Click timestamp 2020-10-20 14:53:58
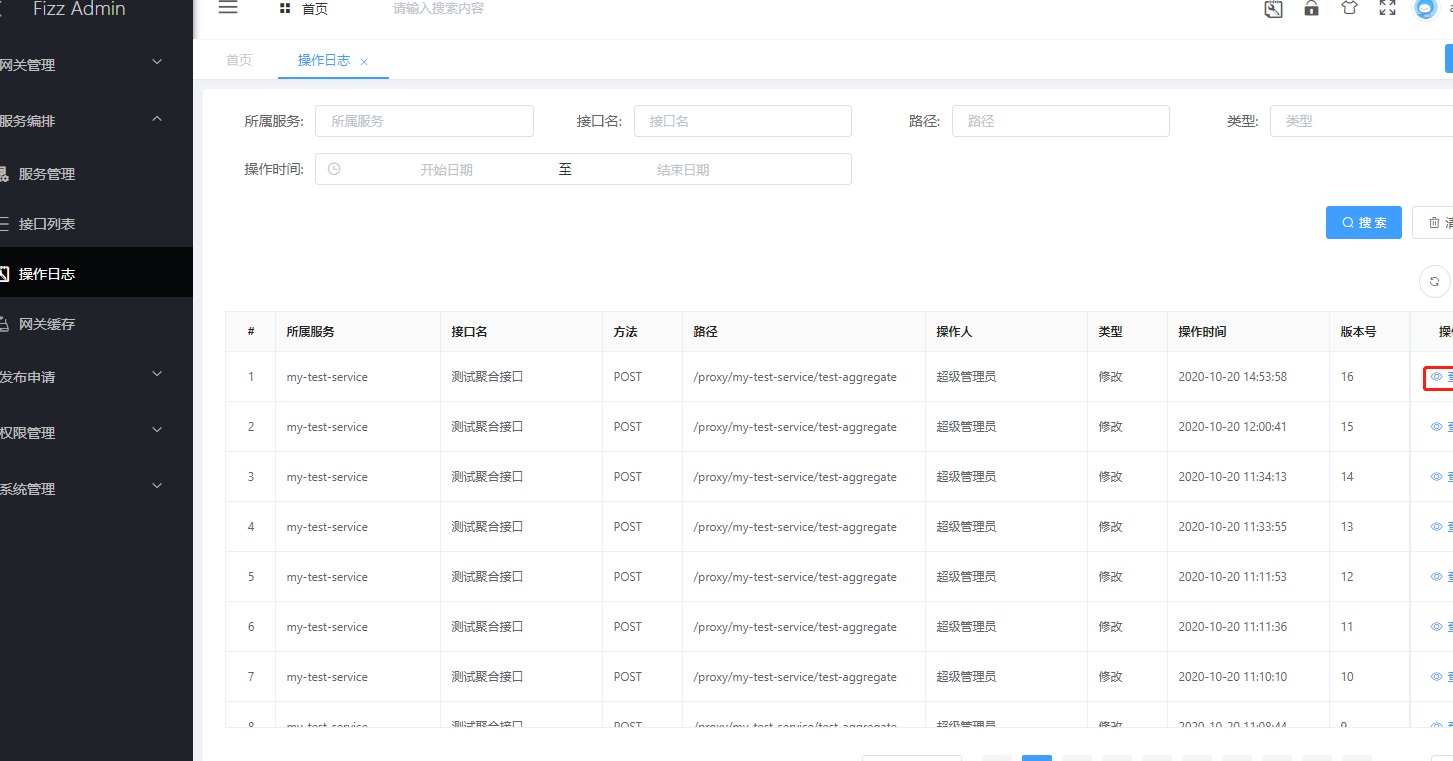 1232,377
